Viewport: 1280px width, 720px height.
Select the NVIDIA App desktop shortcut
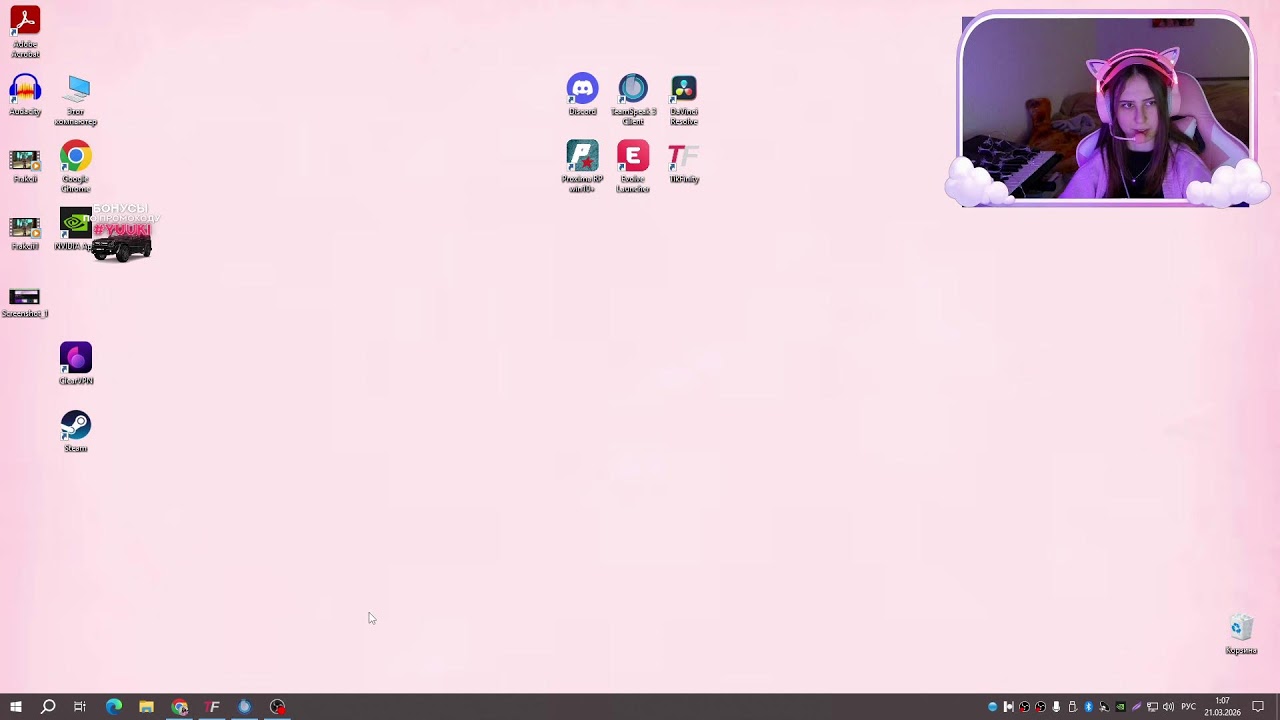click(x=76, y=229)
